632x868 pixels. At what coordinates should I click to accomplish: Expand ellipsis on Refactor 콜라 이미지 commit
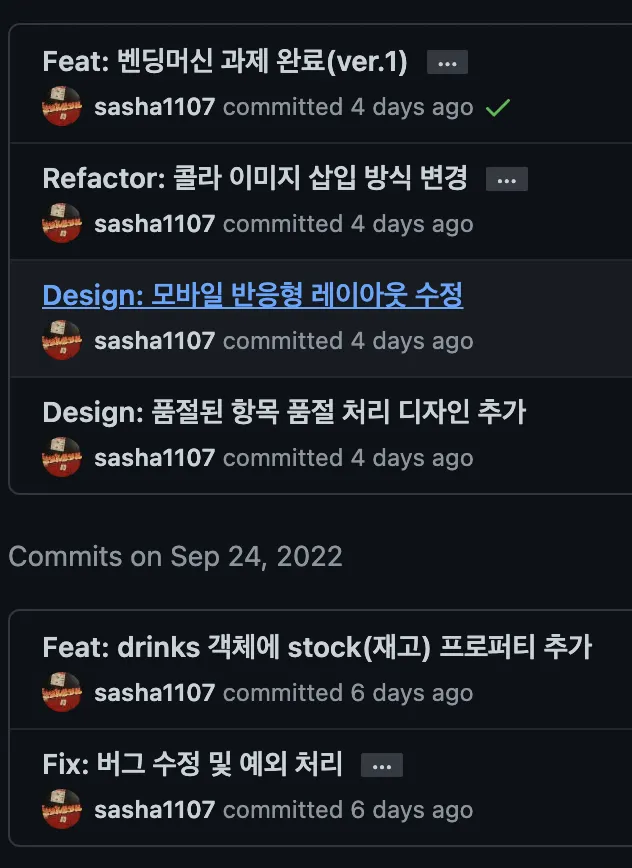pos(506,180)
